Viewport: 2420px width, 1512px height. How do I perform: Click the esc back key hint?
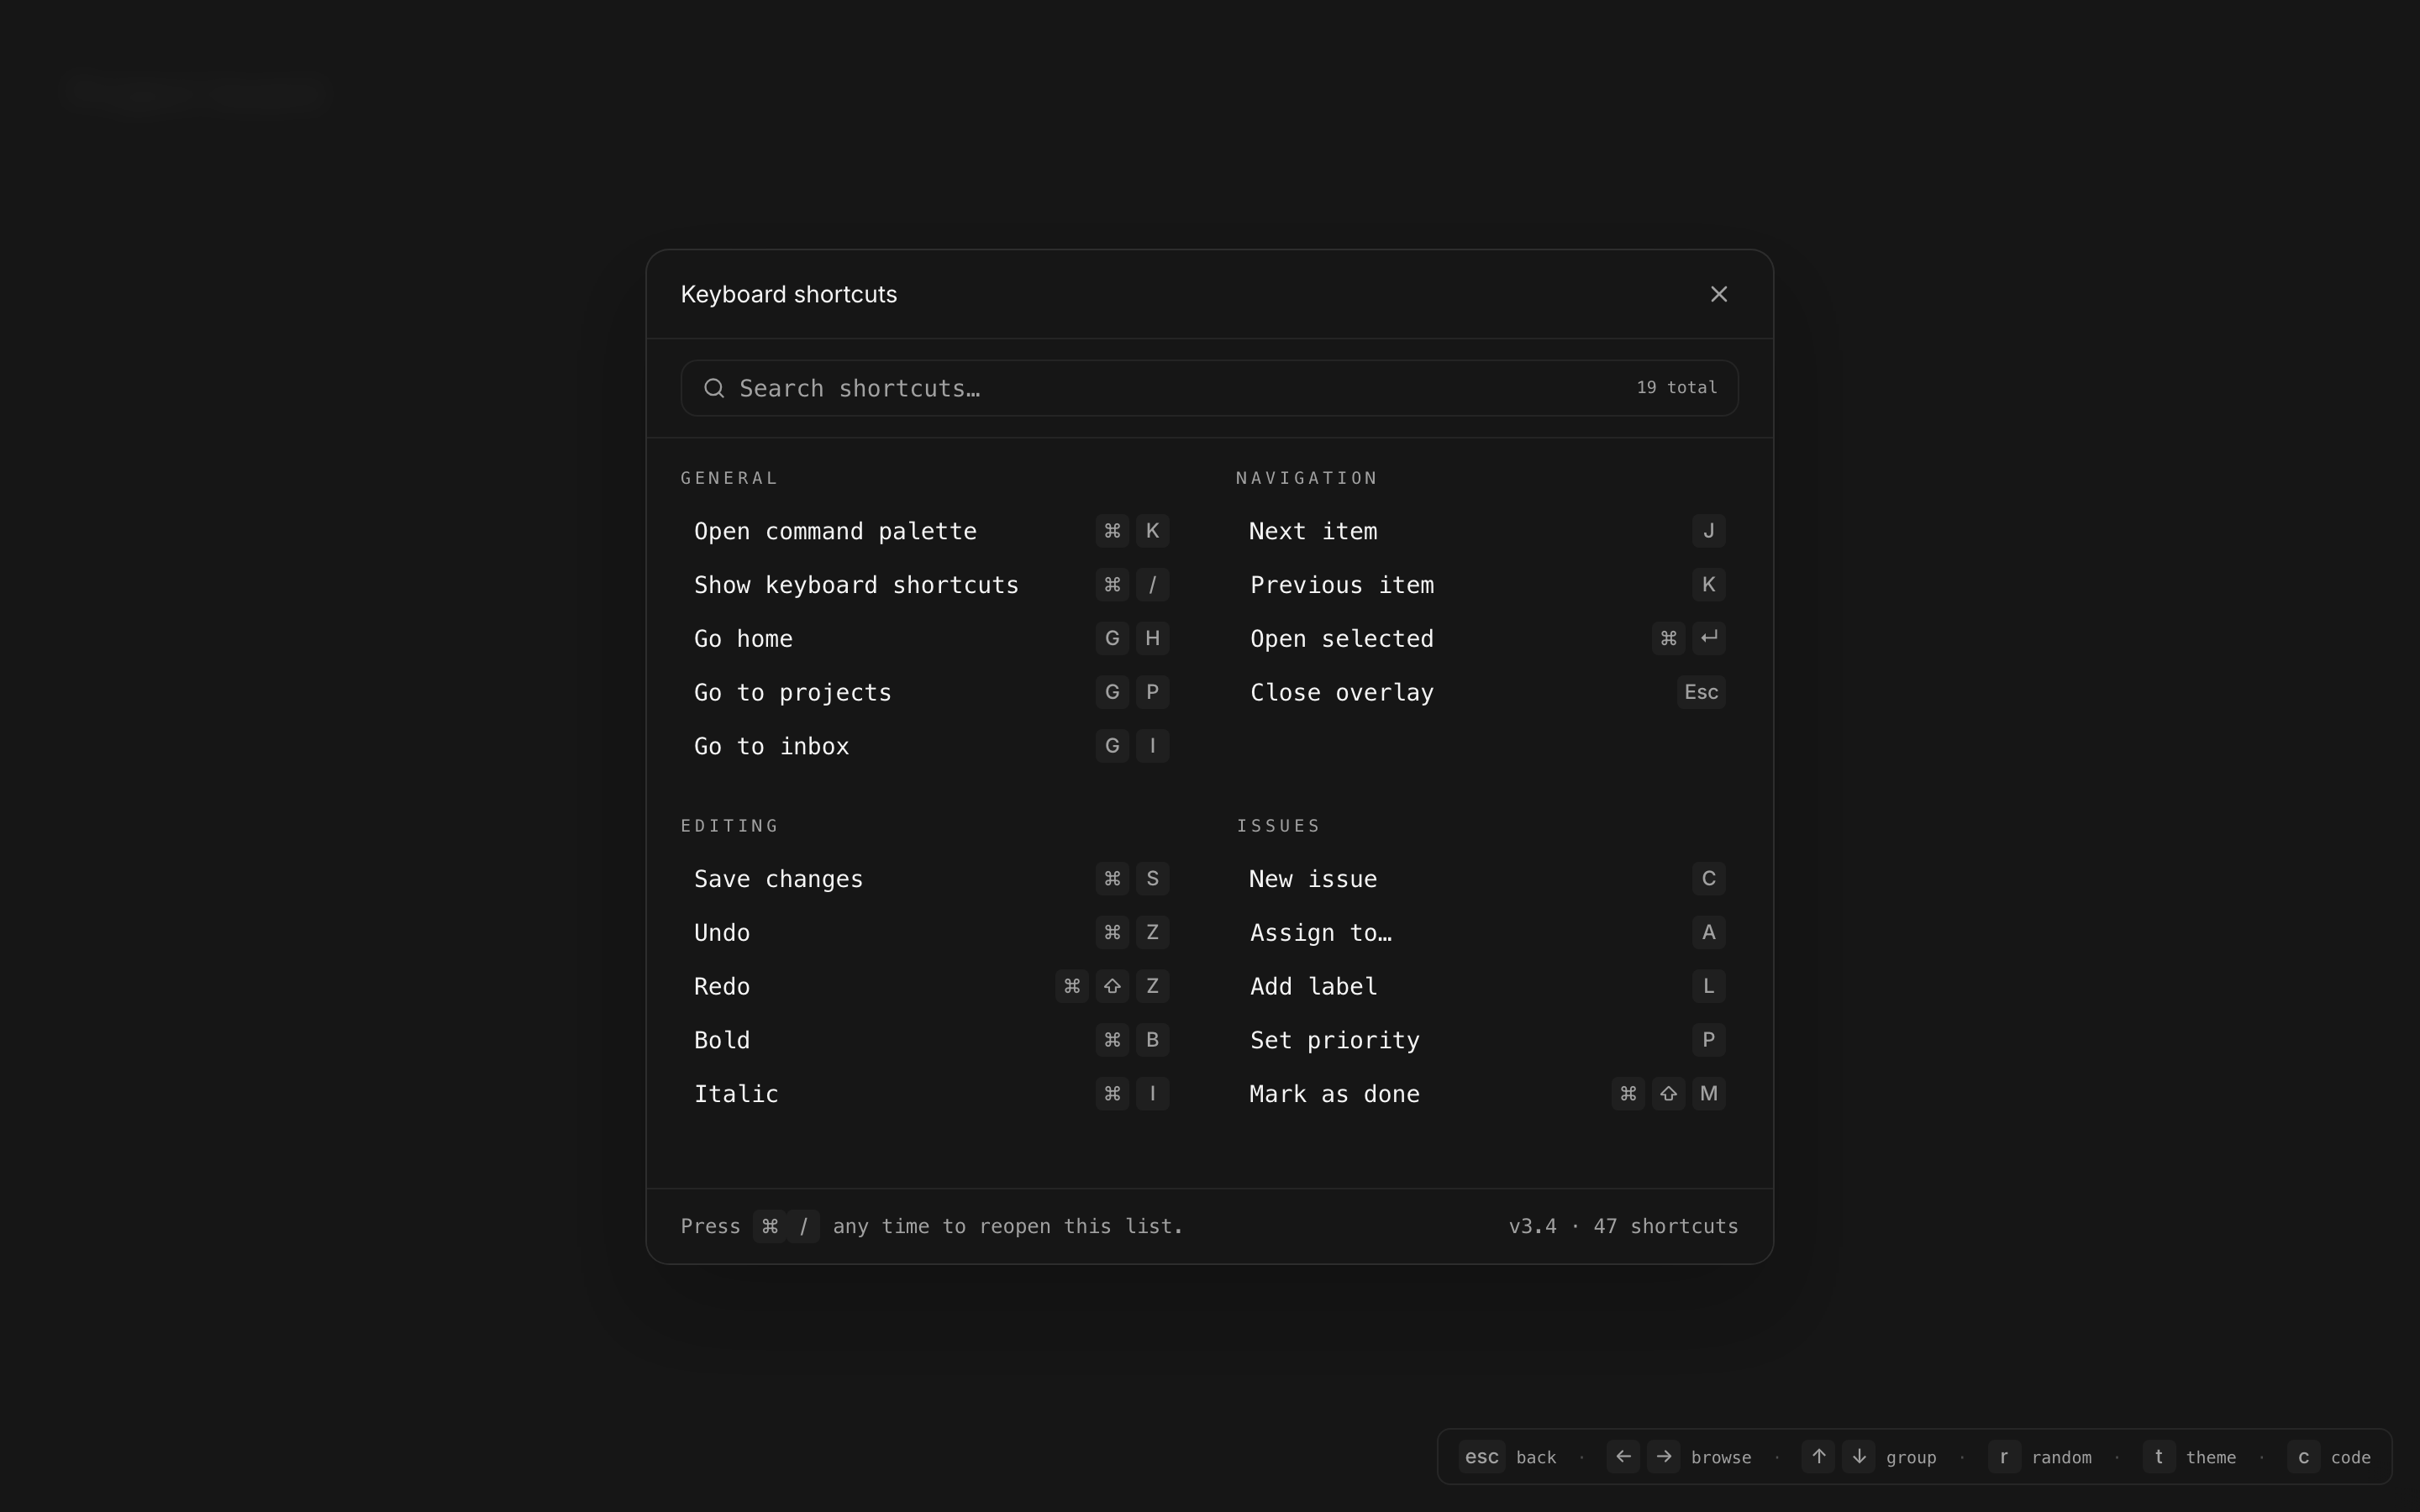click(x=1481, y=1456)
